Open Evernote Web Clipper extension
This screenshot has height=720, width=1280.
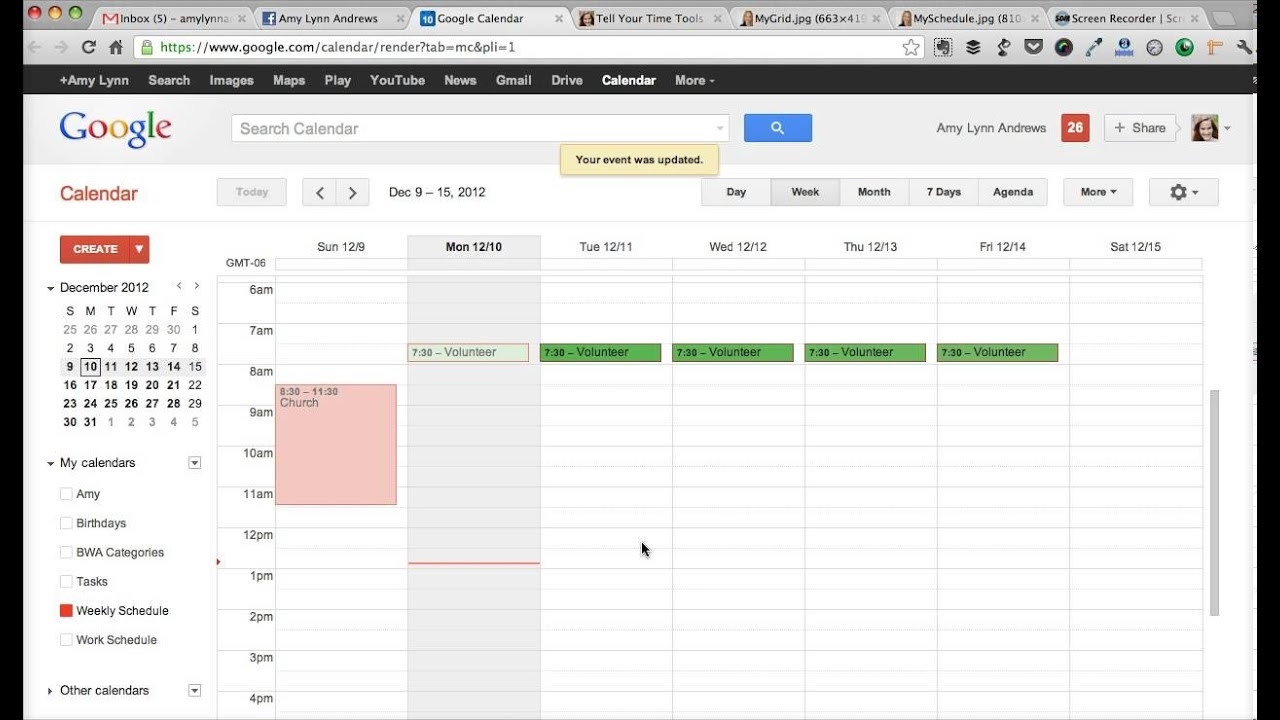[x=943, y=47]
